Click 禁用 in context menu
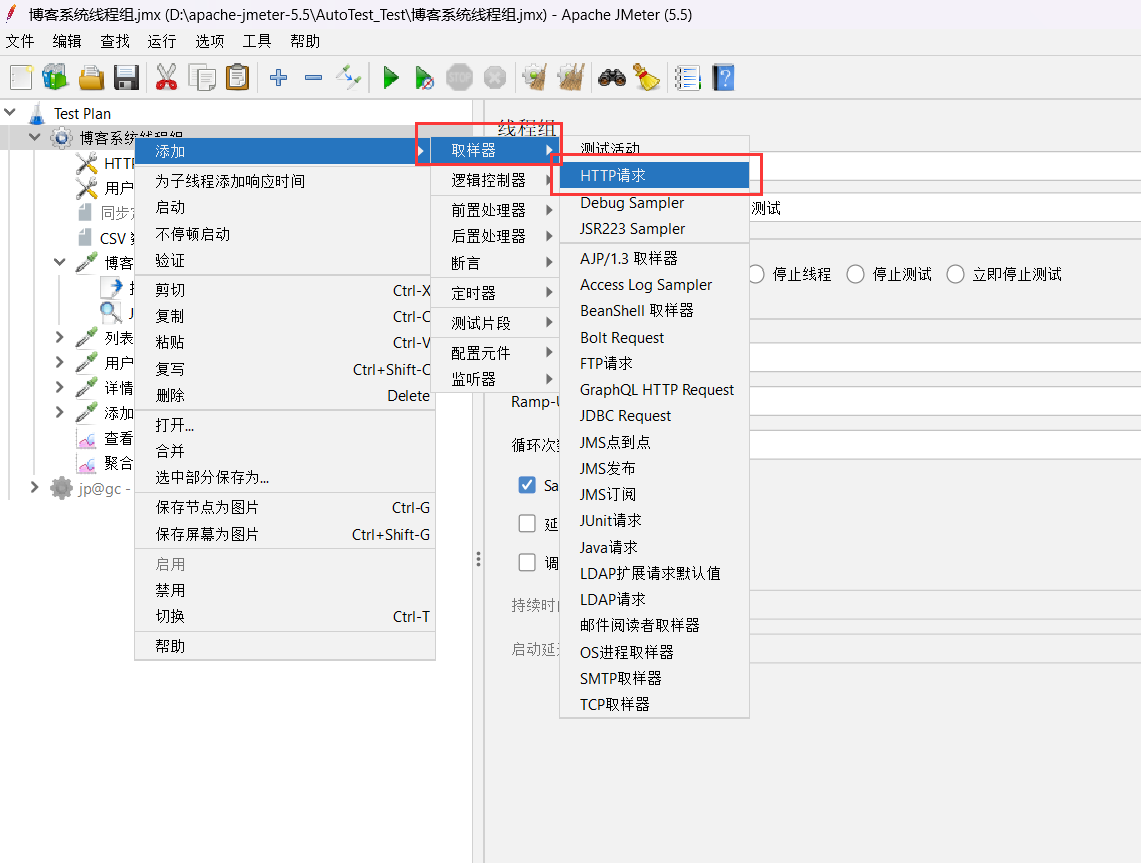Image resolution: width=1141 pixels, height=863 pixels. (285, 590)
